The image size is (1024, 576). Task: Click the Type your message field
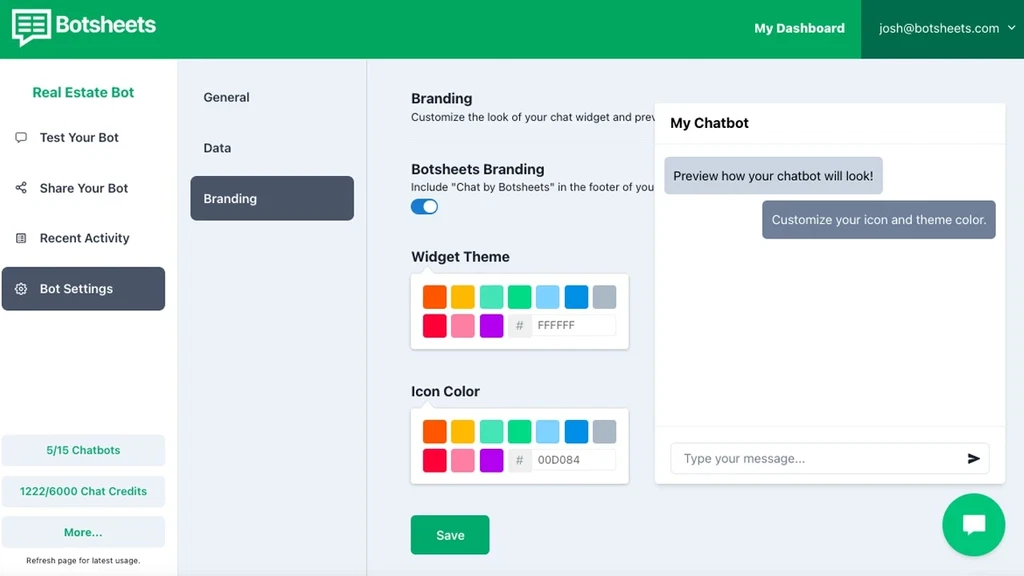pyautogui.click(x=815, y=459)
